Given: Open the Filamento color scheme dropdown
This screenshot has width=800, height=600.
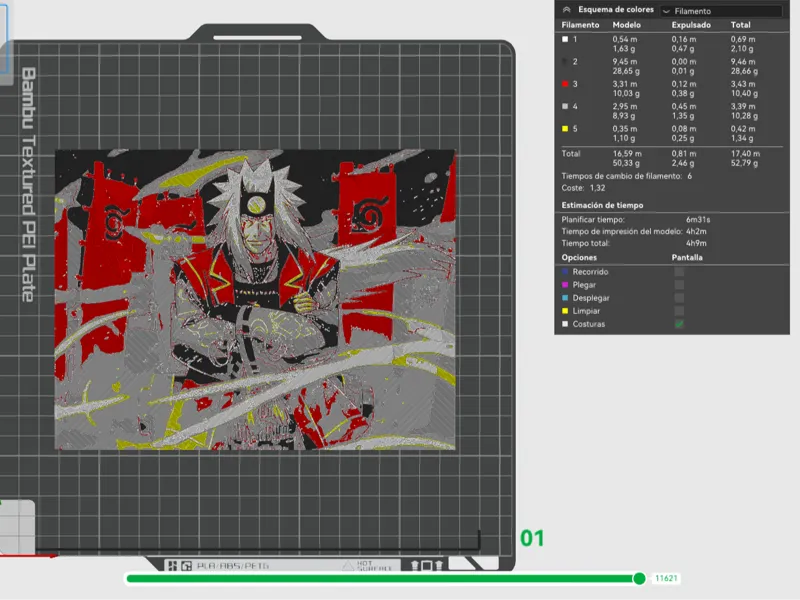Looking at the screenshot, I should [x=721, y=11].
